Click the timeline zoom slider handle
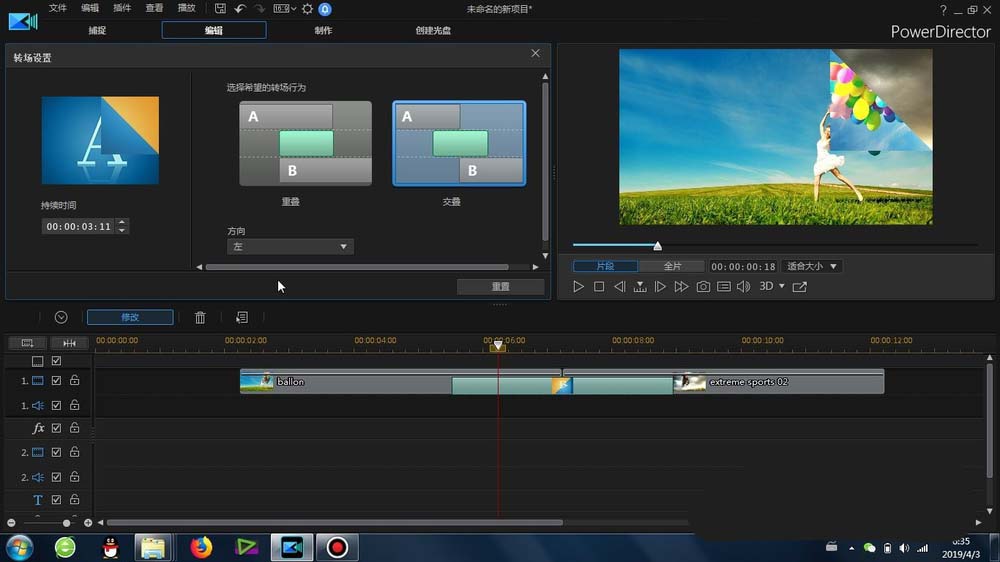Image resolution: width=1000 pixels, height=562 pixels. (67, 523)
